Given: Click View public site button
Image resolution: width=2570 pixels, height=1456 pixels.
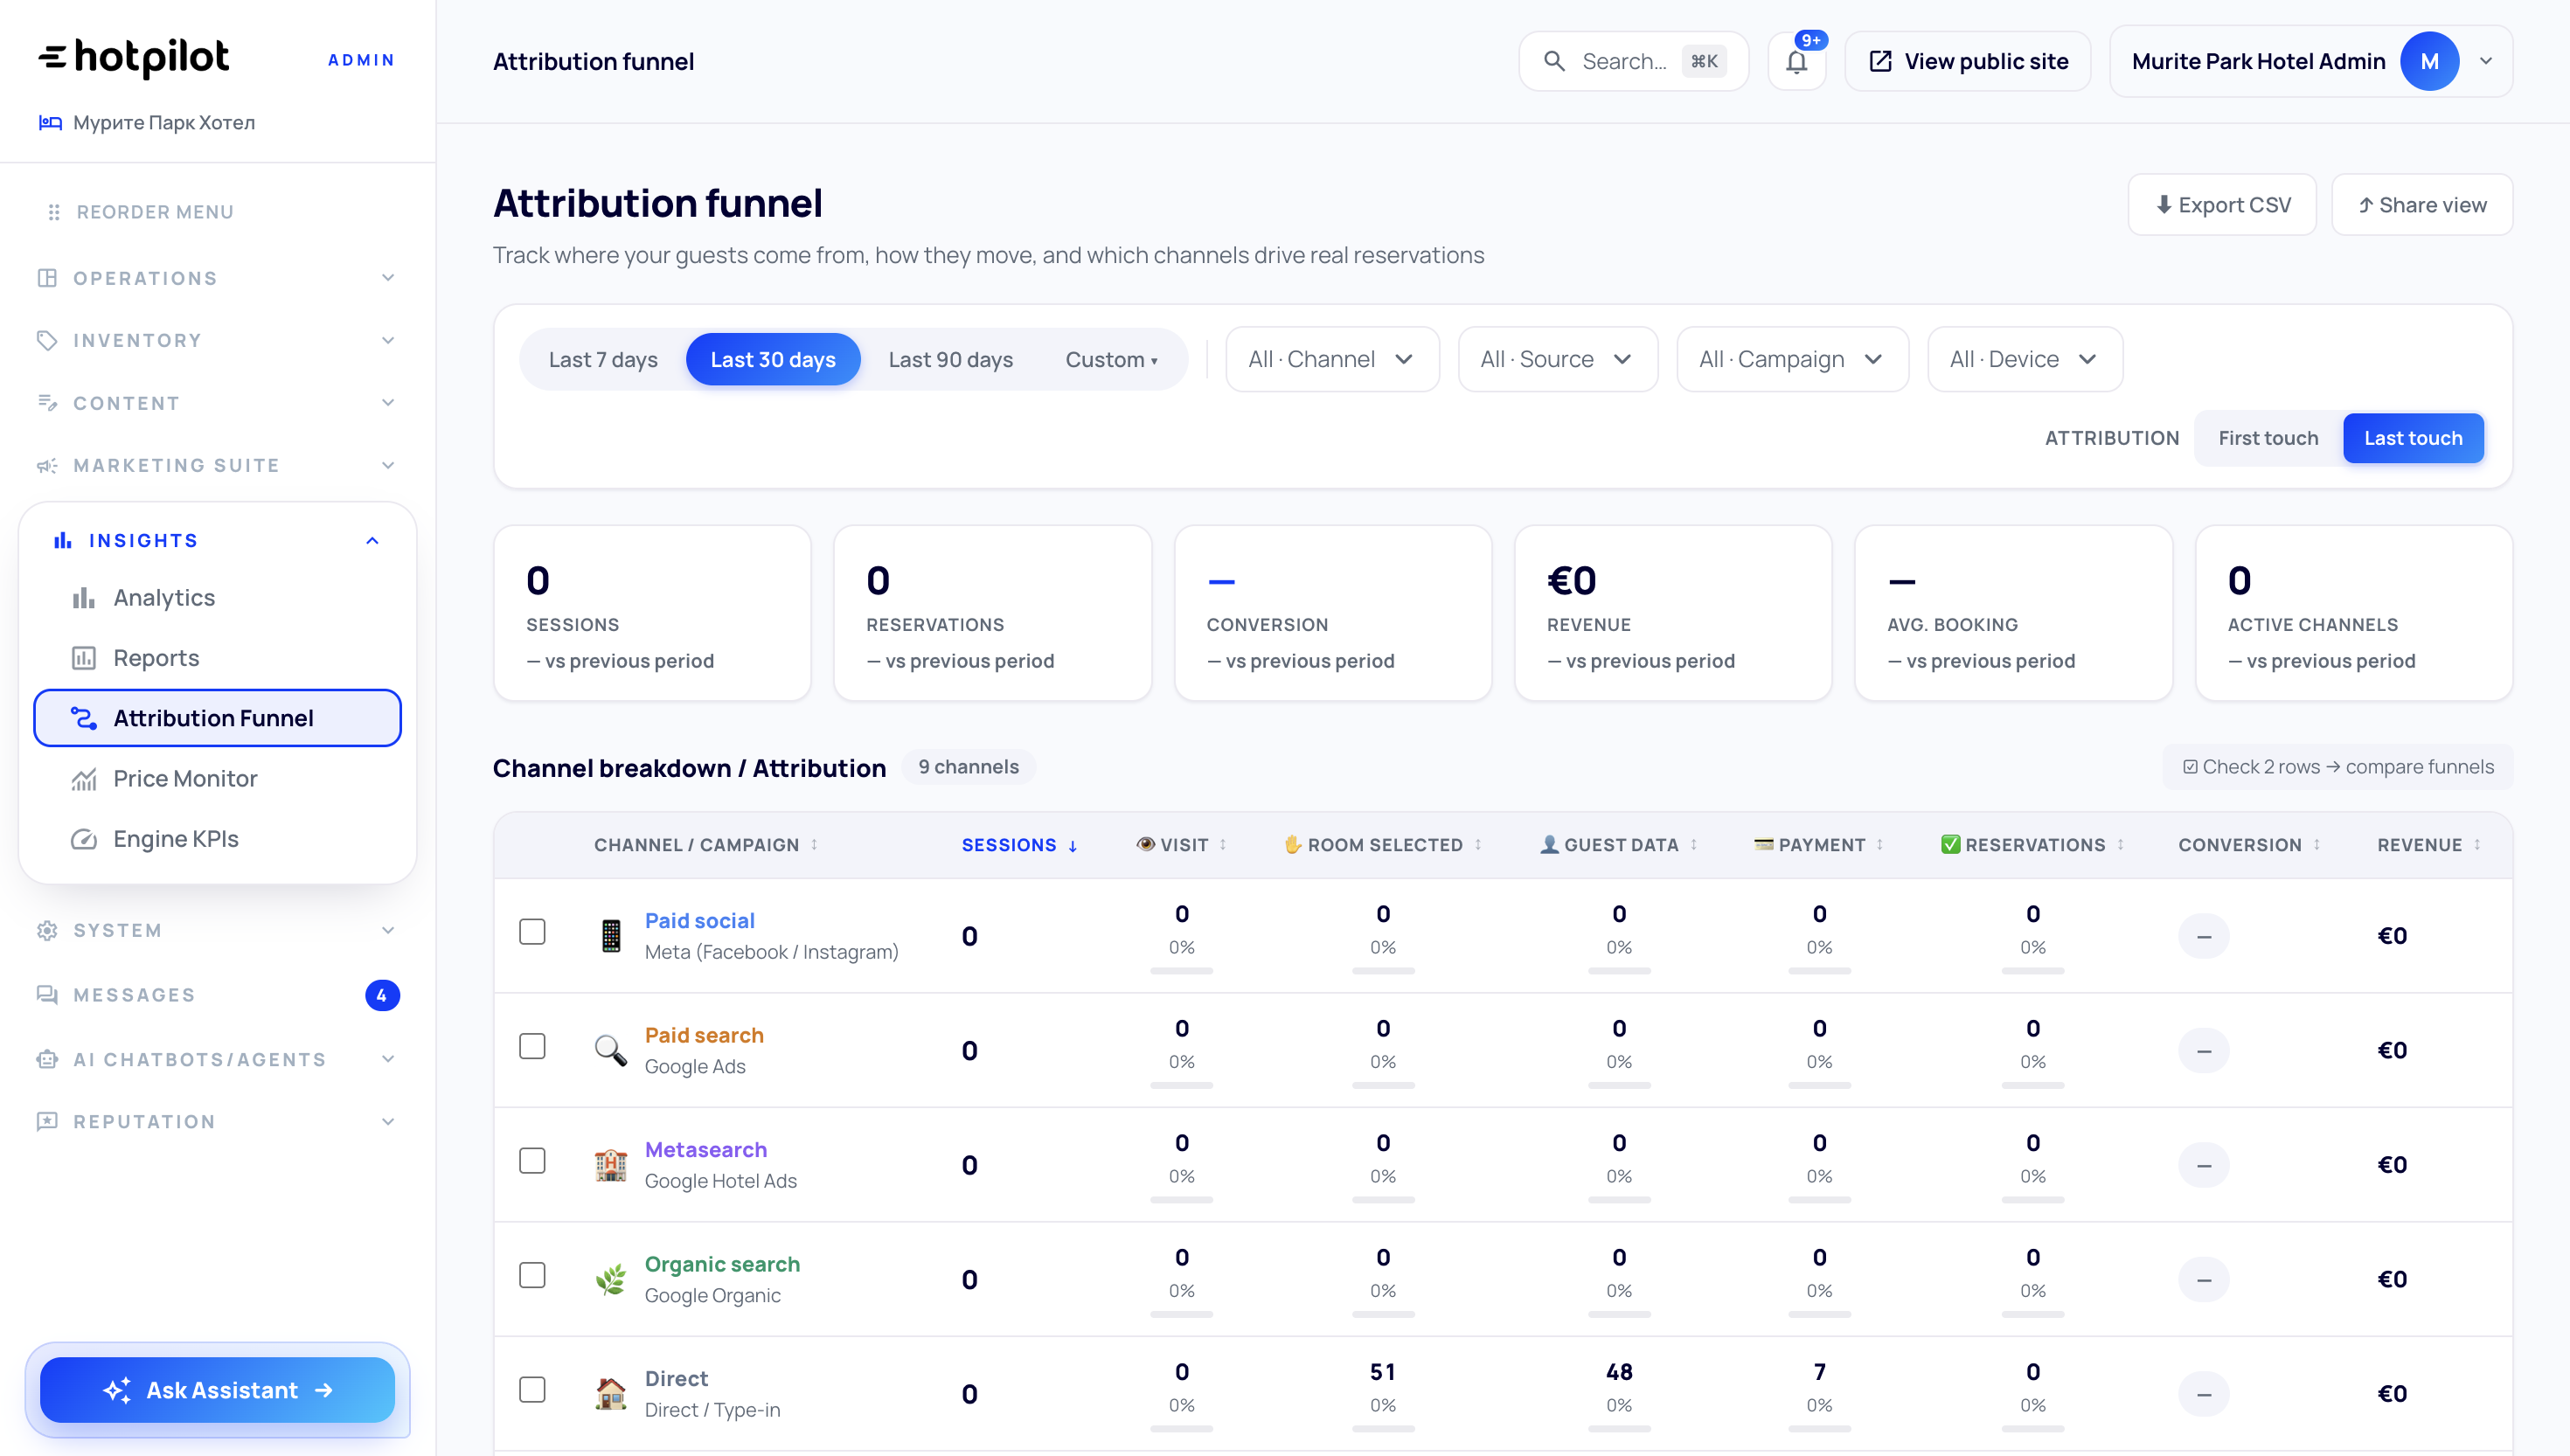Looking at the screenshot, I should pos(1968,61).
